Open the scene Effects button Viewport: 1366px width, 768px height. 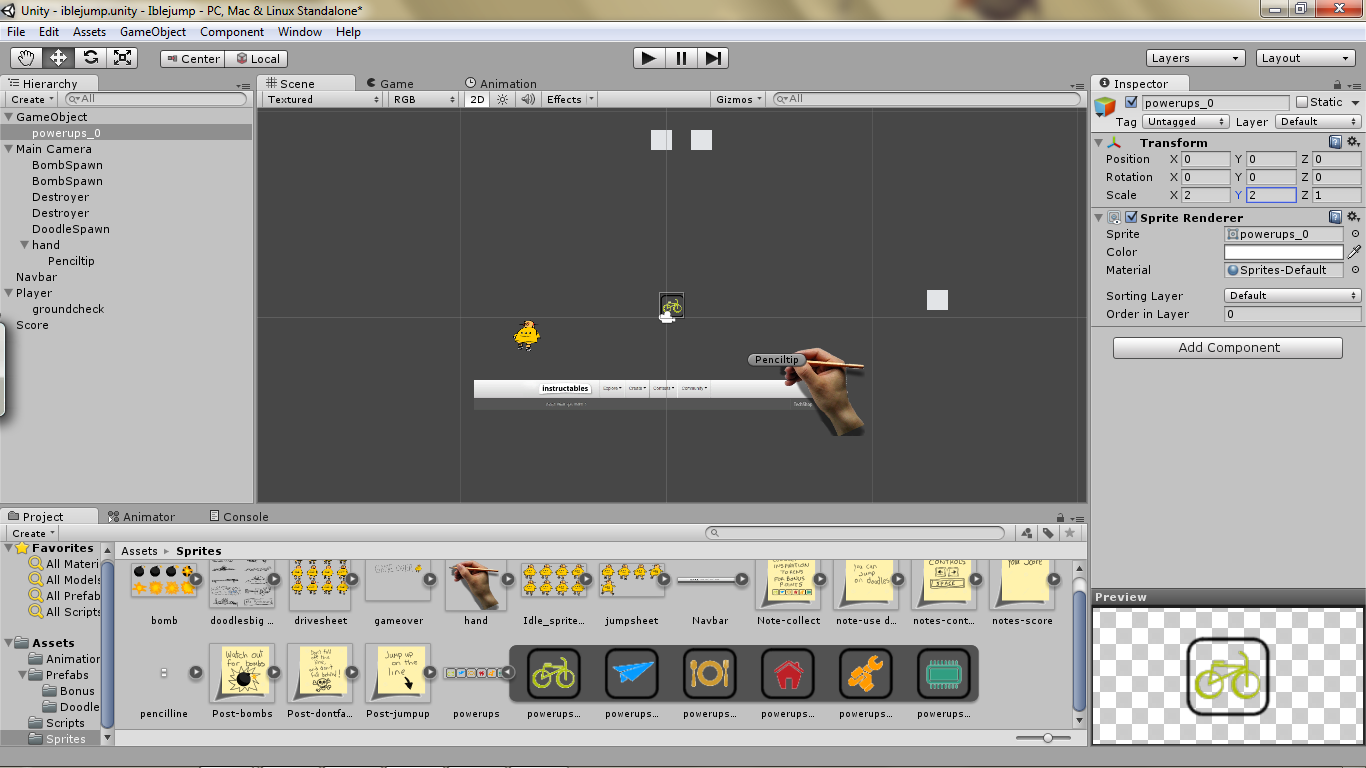coord(569,99)
